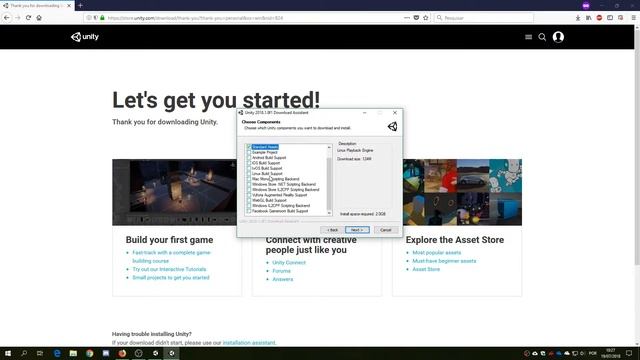Image resolution: width=640 pixels, height=360 pixels.
Task: Open the red ad-blocker extension icon
Action: [599, 18]
